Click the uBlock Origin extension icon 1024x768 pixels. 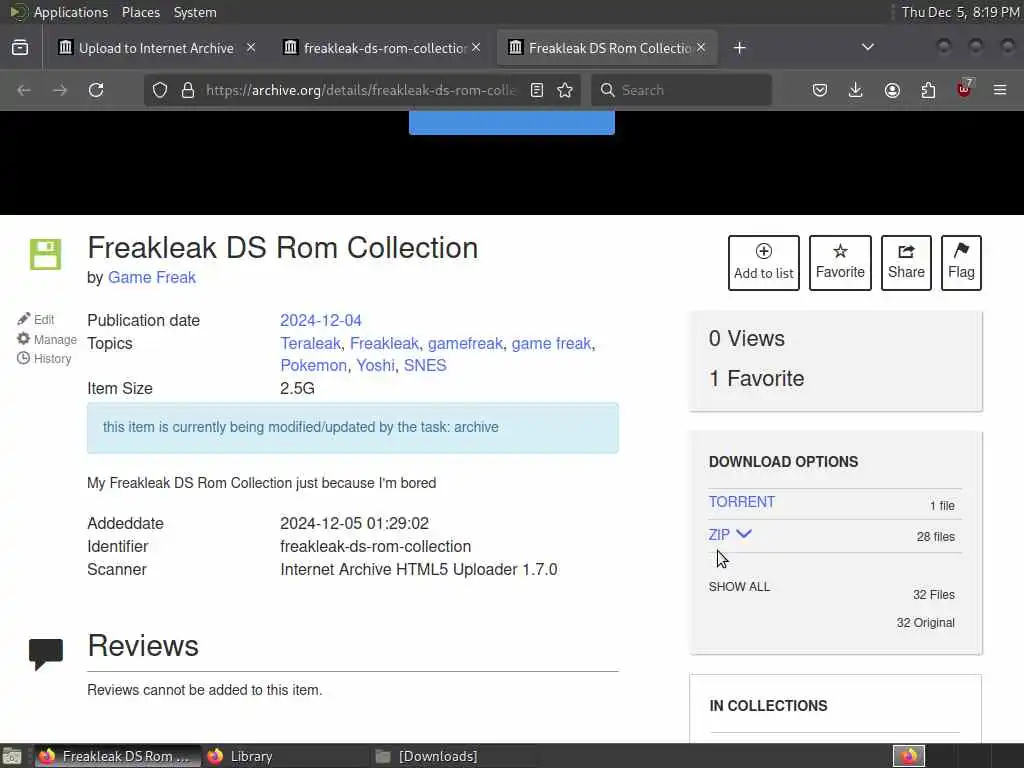pyautogui.click(x=965, y=88)
